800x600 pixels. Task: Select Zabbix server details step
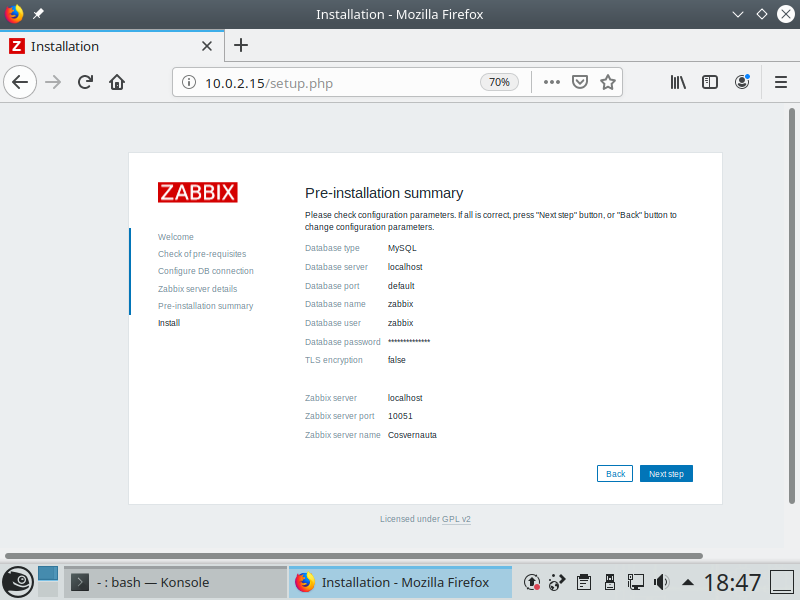pyautogui.click(x=197, y=289)
